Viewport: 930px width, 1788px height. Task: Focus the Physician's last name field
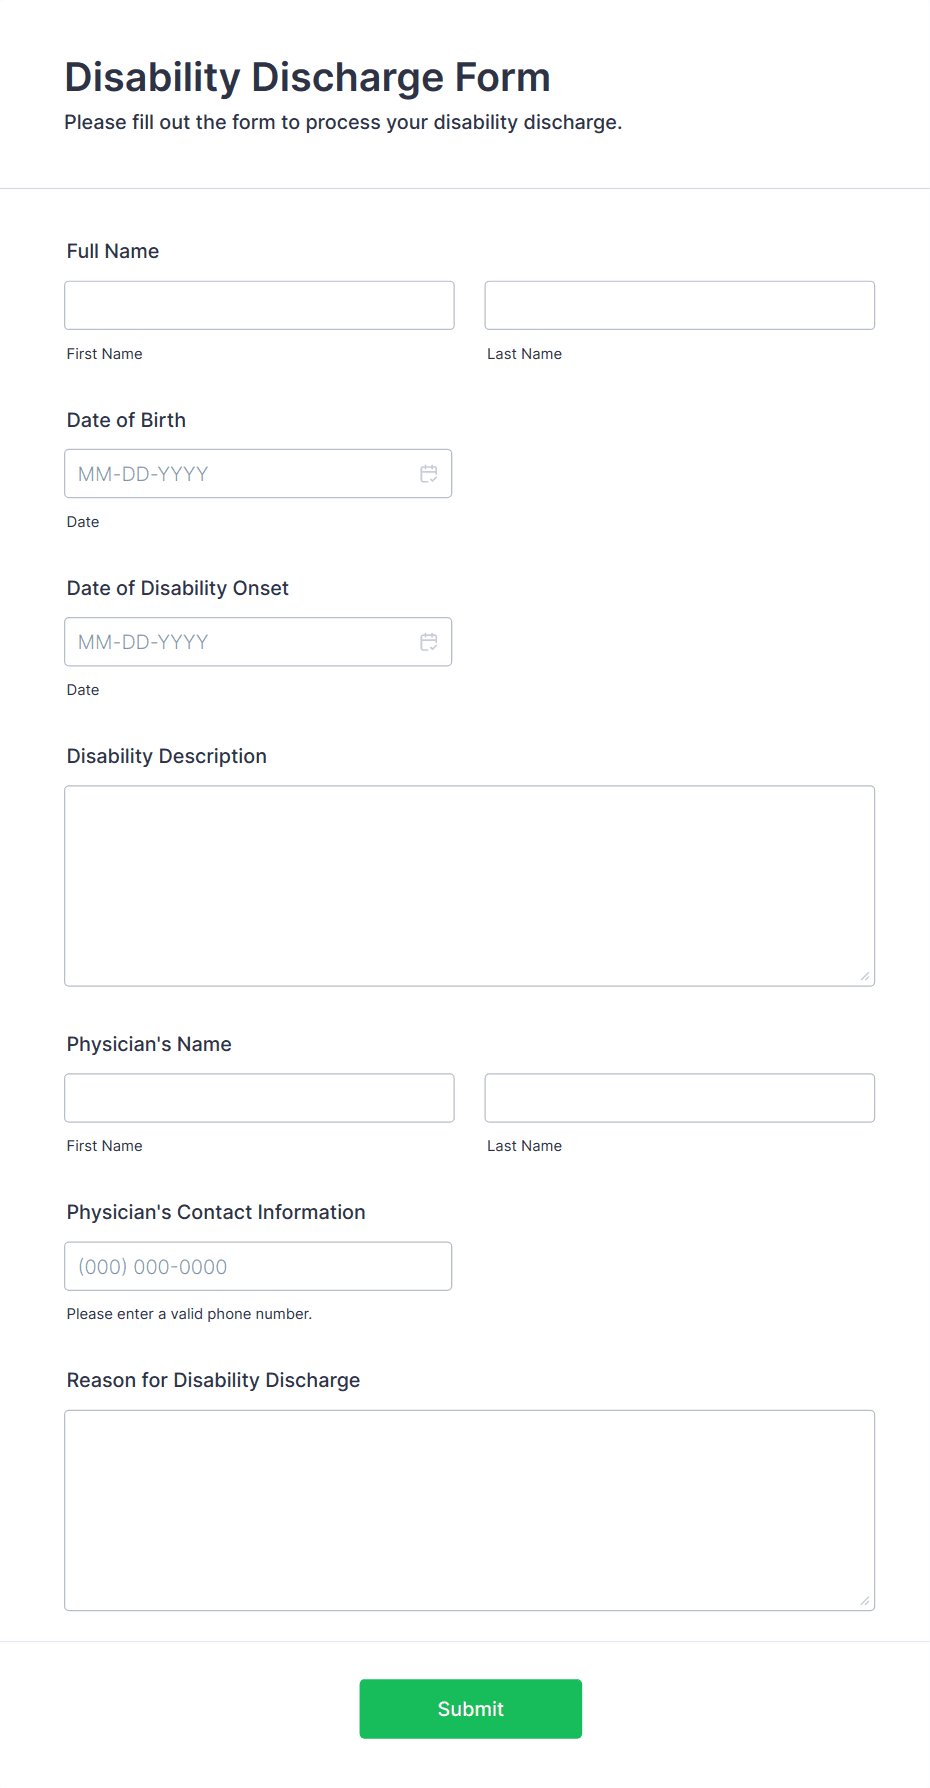[x=680, y=1098]
